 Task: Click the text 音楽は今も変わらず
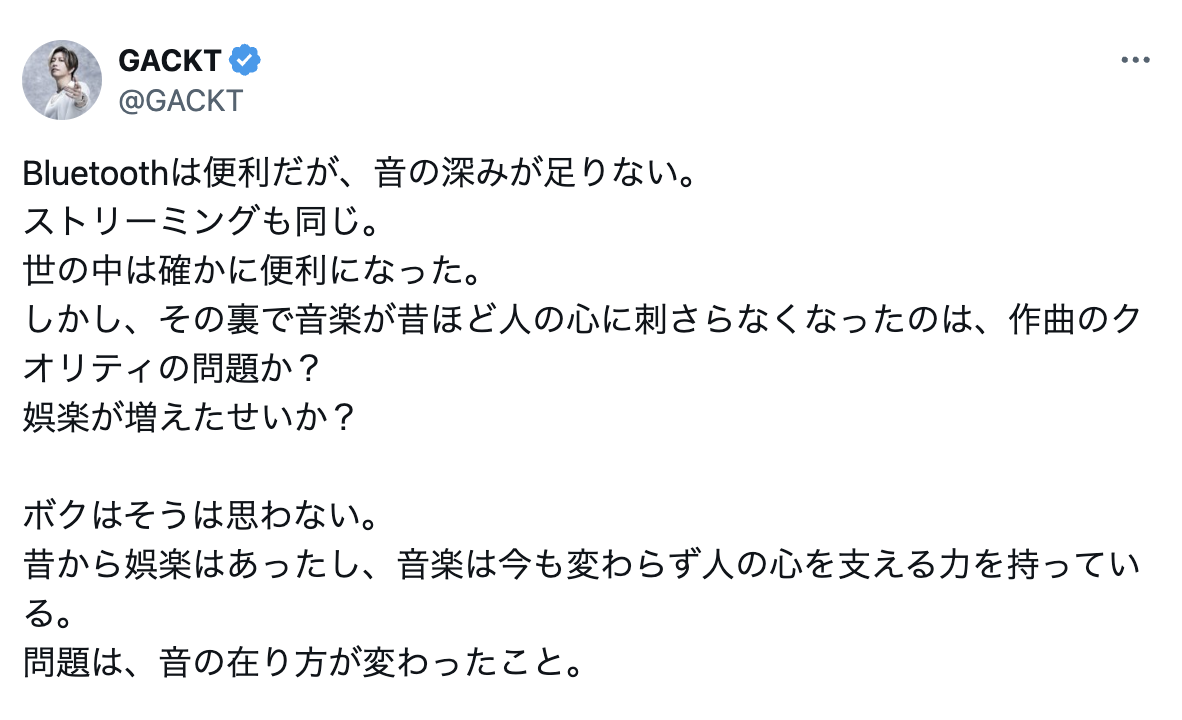[548, 564]
